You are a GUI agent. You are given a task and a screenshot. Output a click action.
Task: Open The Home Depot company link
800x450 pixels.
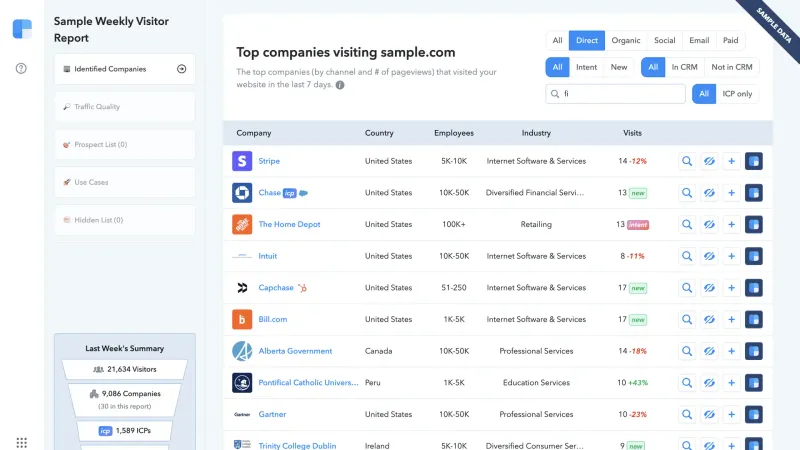[x=289, y=224]
